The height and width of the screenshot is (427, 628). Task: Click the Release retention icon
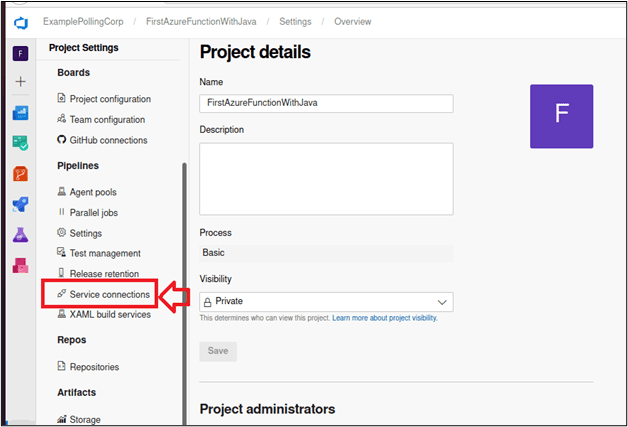[x=61, y=273]
